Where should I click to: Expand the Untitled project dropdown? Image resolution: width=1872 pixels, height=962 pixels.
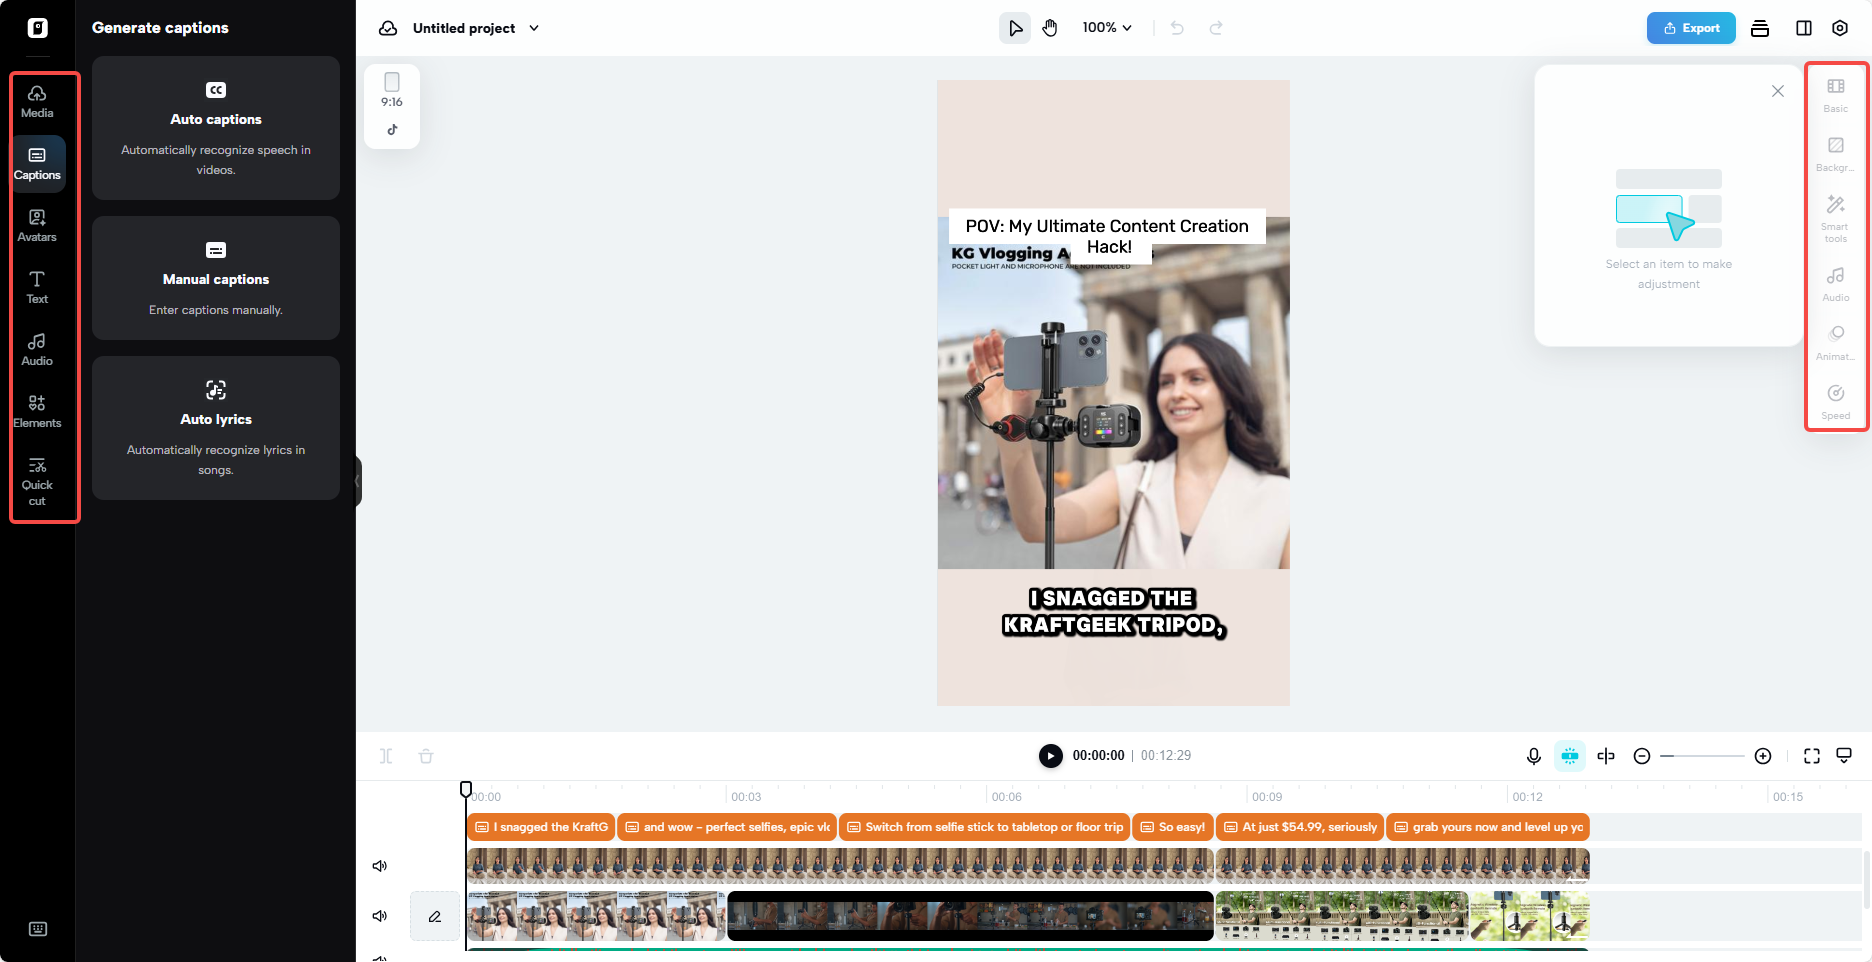534,28
